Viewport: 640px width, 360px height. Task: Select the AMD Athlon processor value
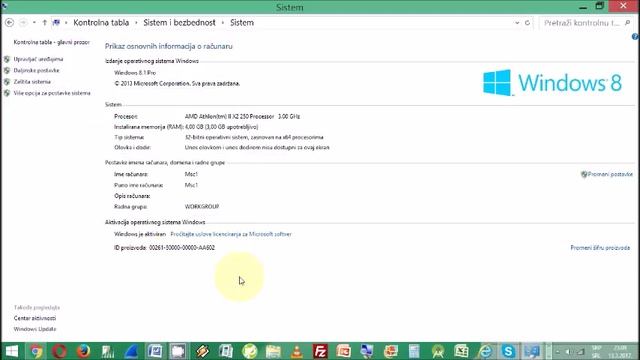tap(242, 116)
